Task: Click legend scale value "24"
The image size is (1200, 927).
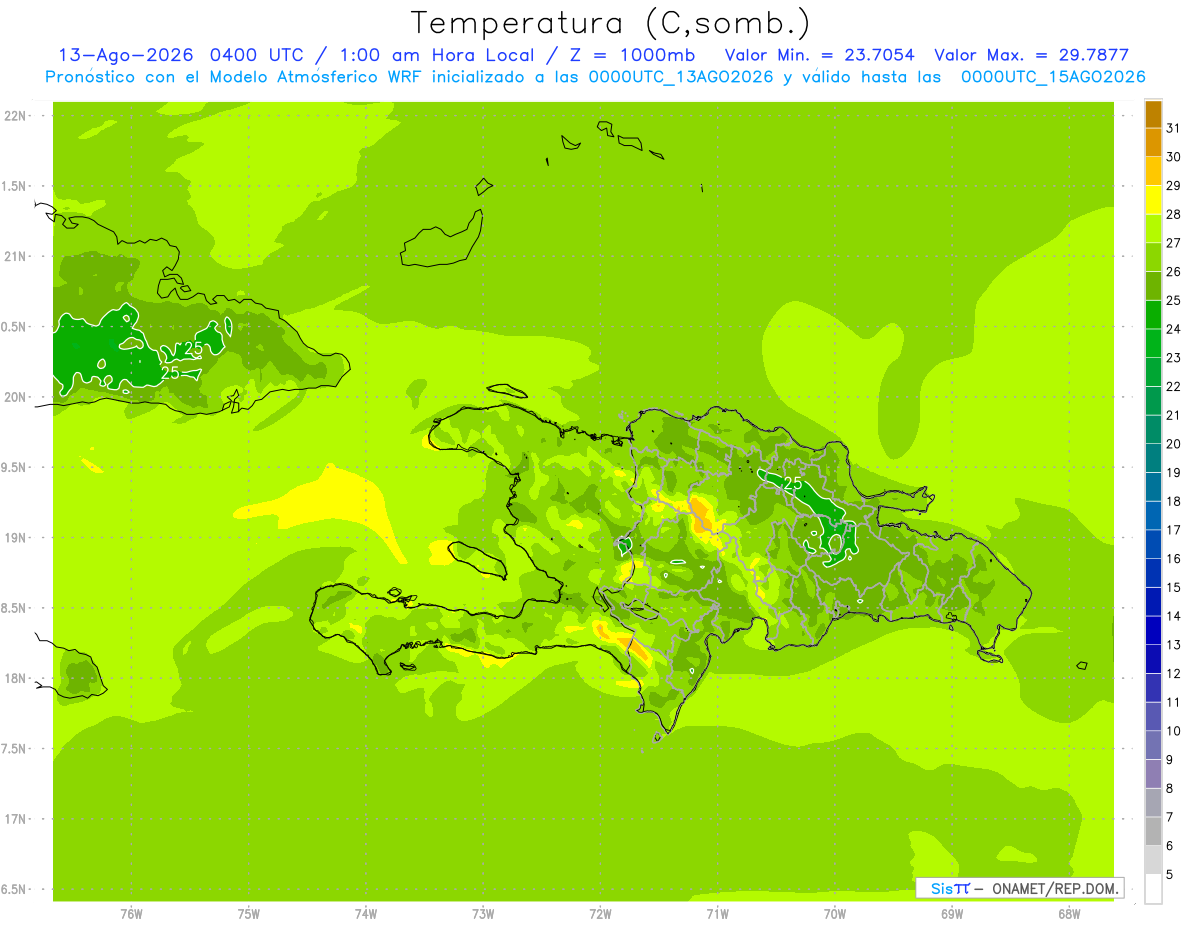Action: [1174, 329]
